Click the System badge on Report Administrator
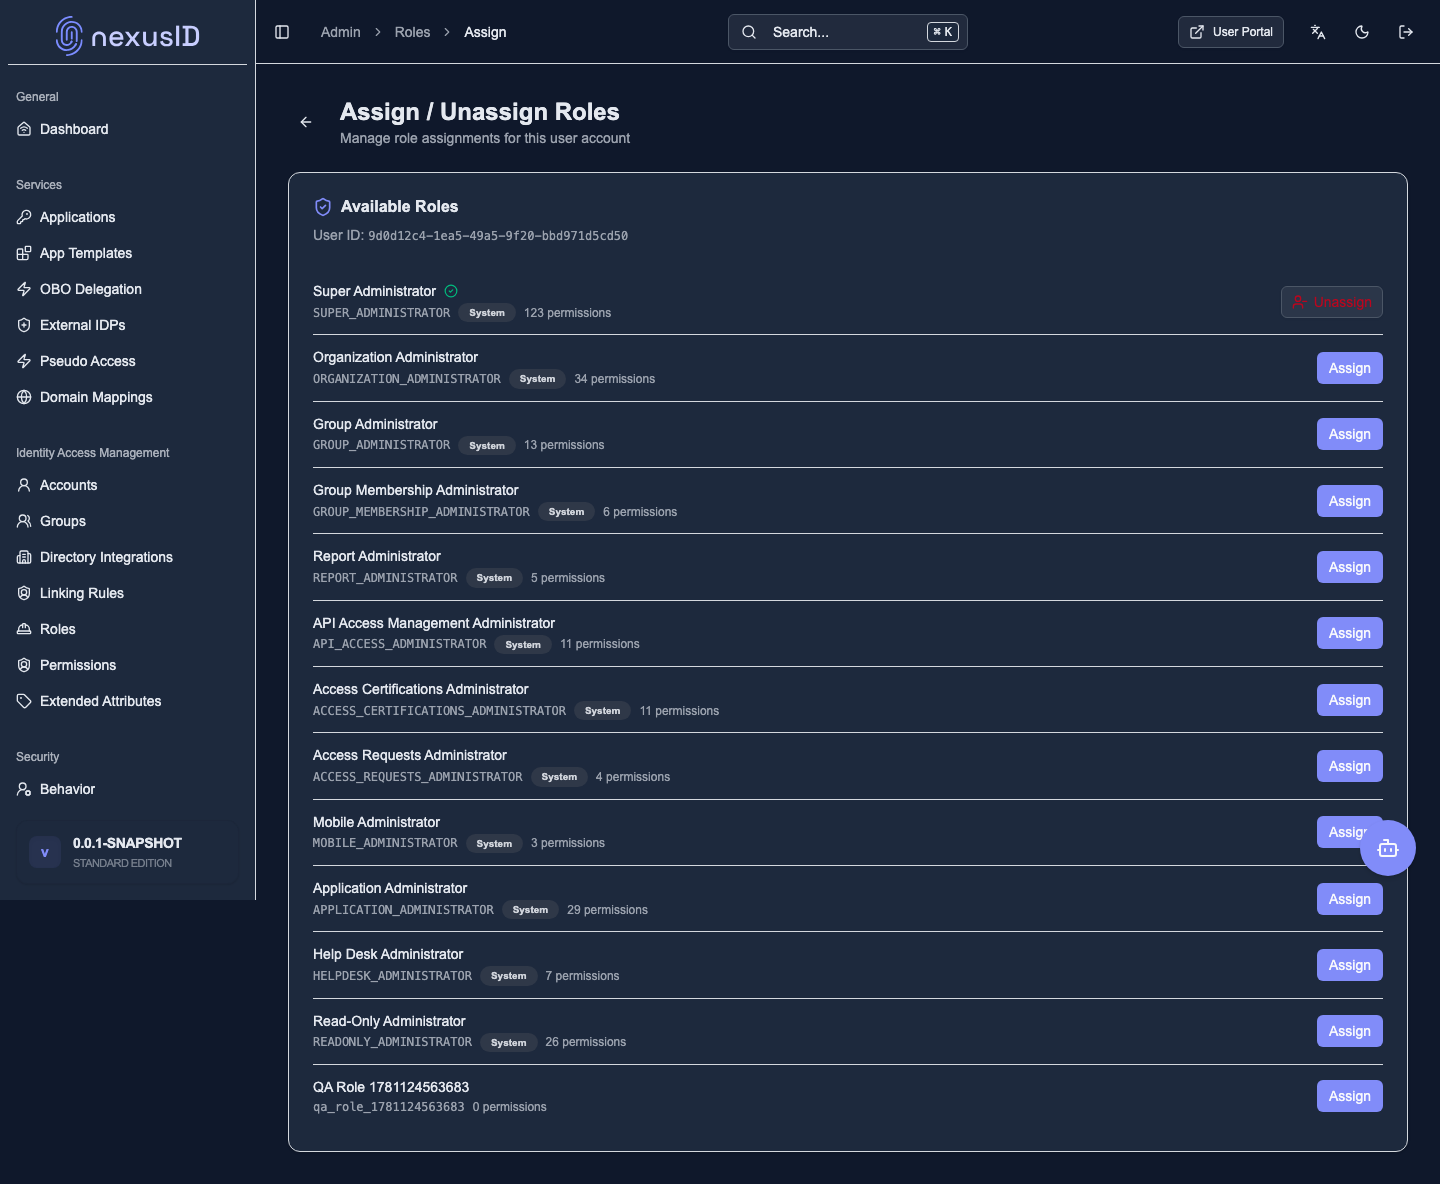The height and width of the screenshot is (1184, 1440). click(x=494, y=578)
